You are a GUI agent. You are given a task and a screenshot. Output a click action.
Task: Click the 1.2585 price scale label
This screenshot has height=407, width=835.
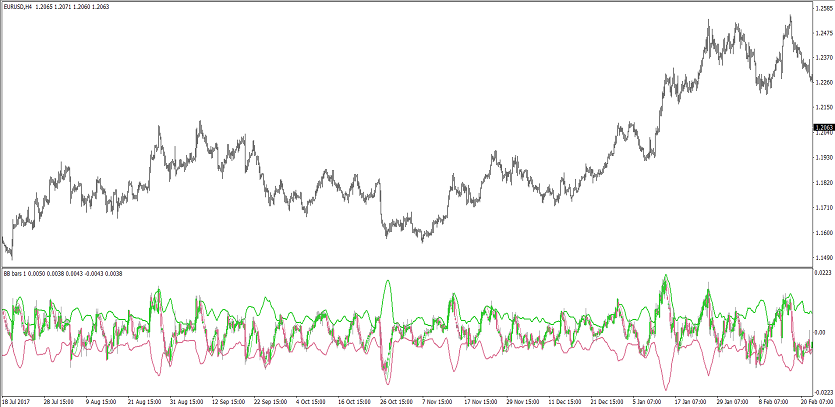point(824,8)
